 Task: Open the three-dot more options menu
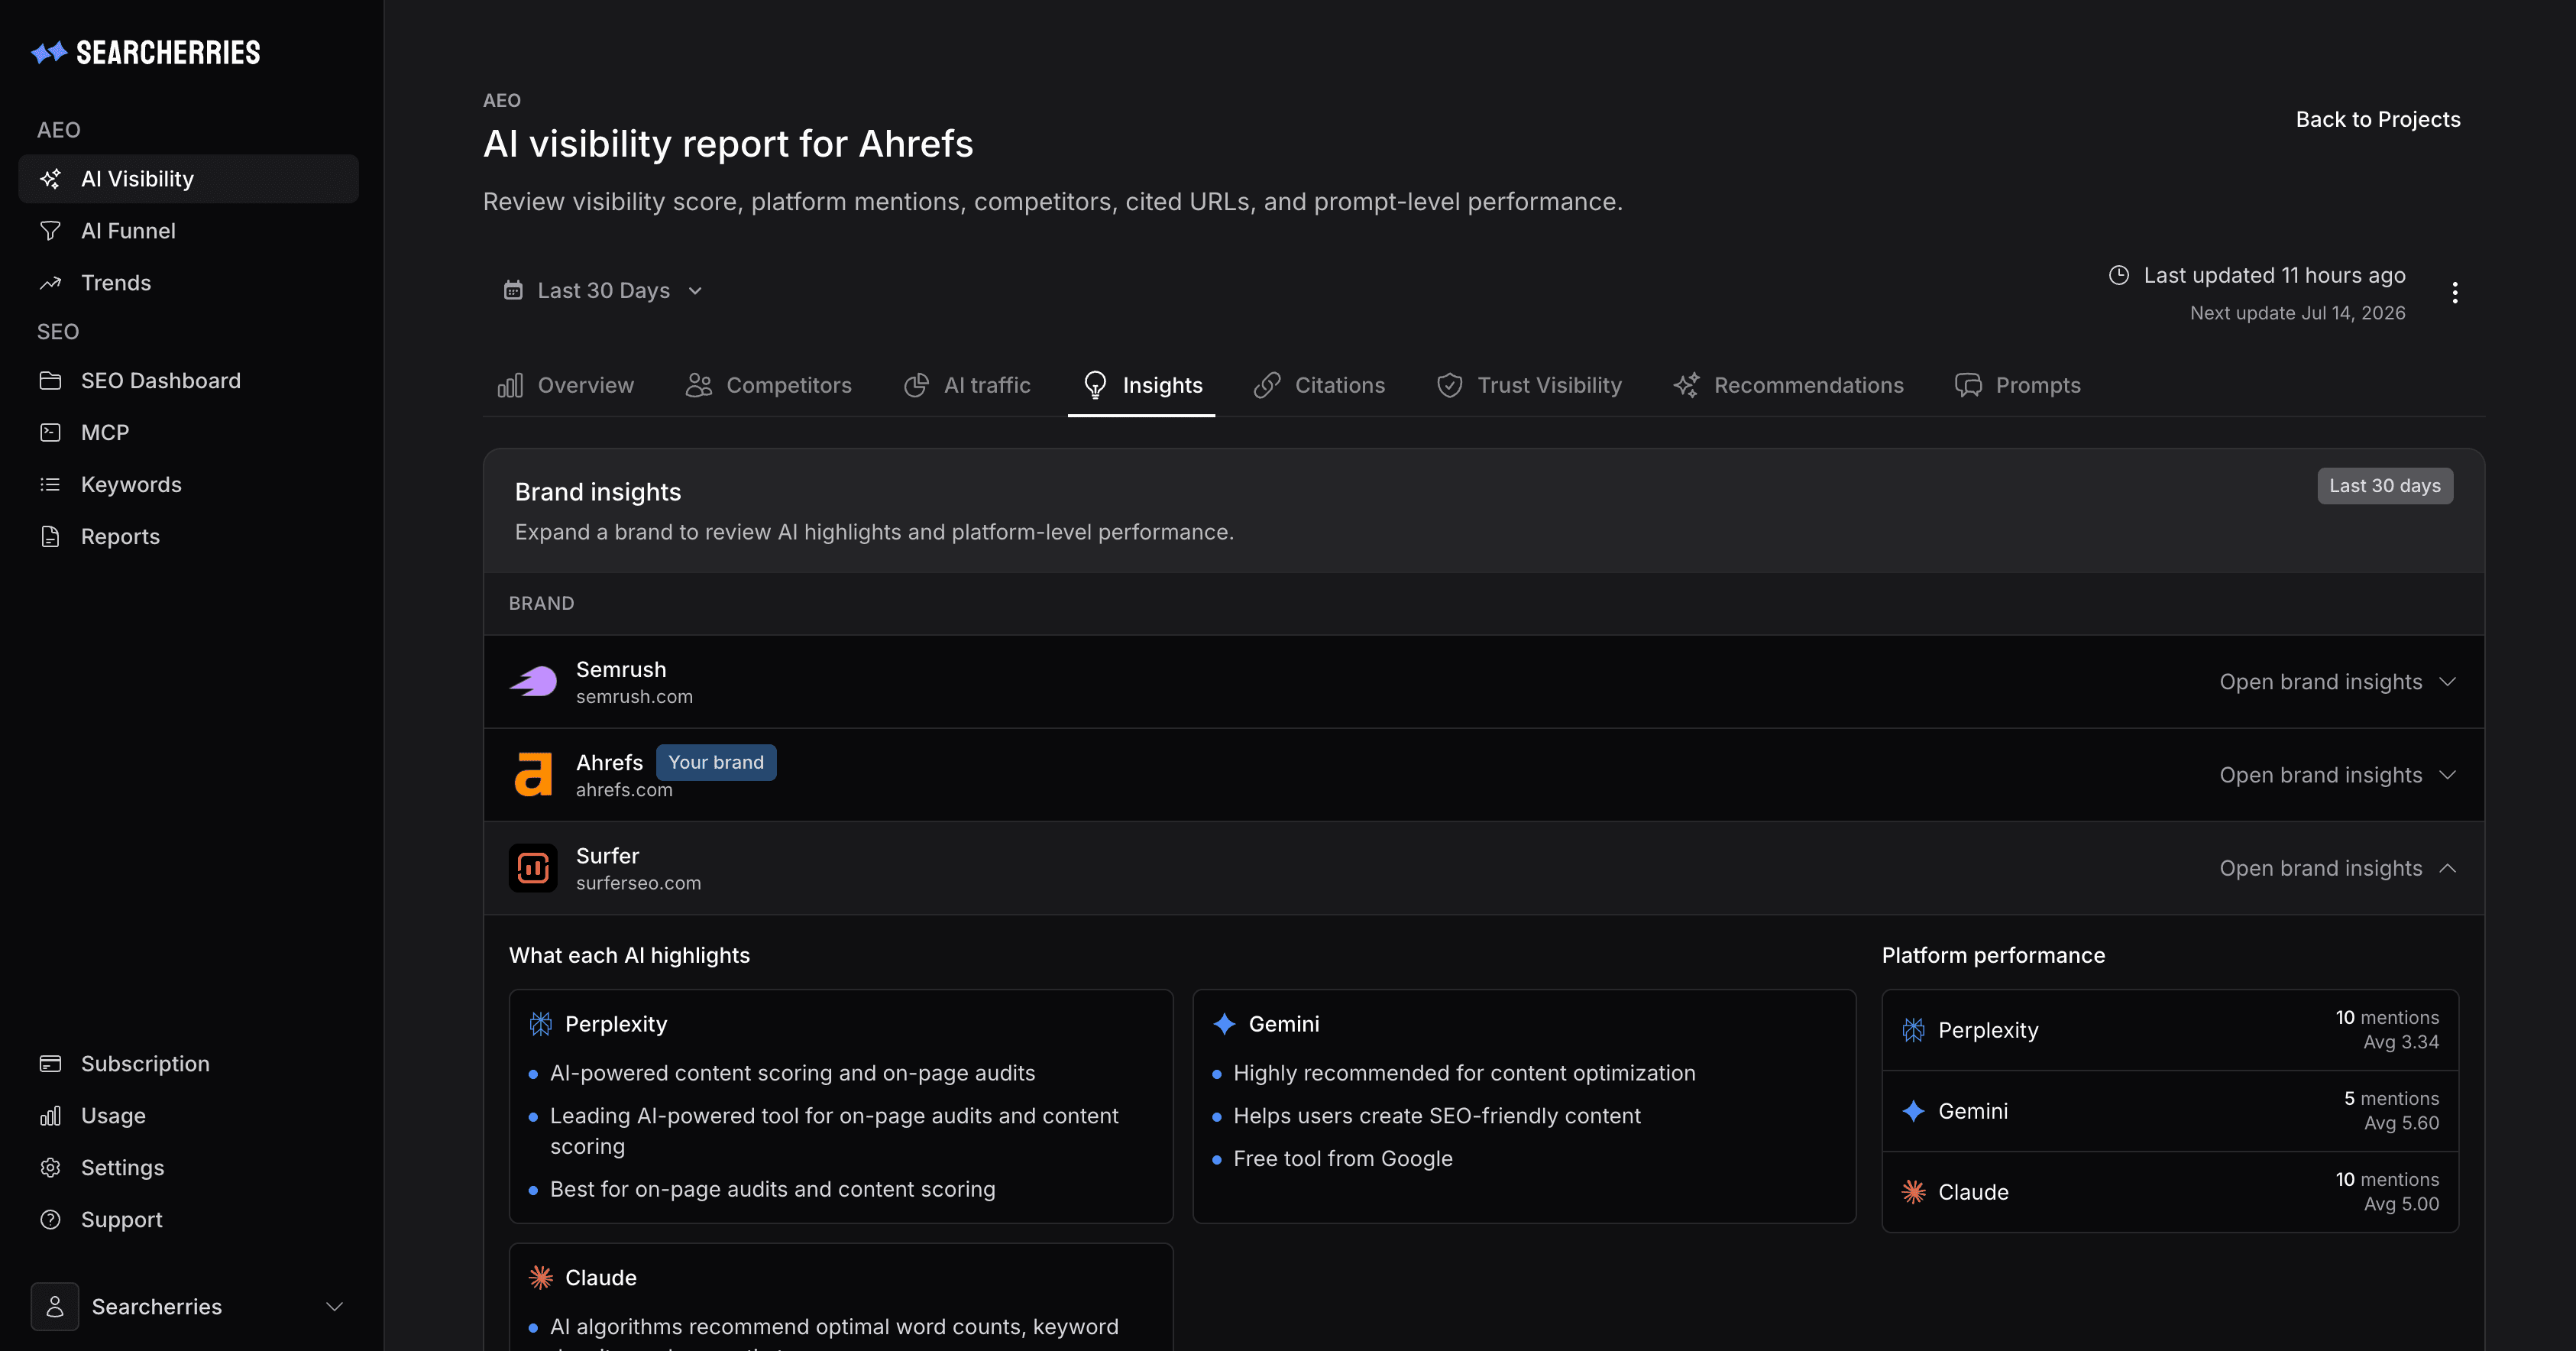2455,293
